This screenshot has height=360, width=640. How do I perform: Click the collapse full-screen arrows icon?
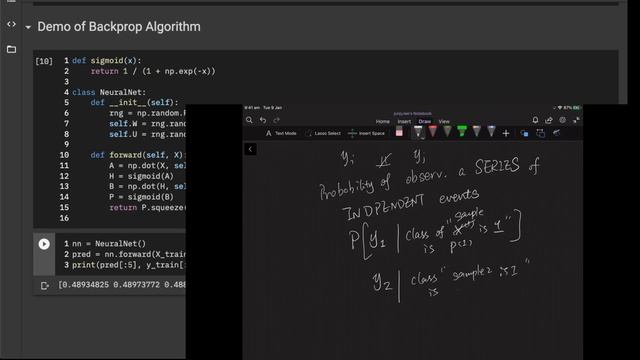click(x=576, y=120)
